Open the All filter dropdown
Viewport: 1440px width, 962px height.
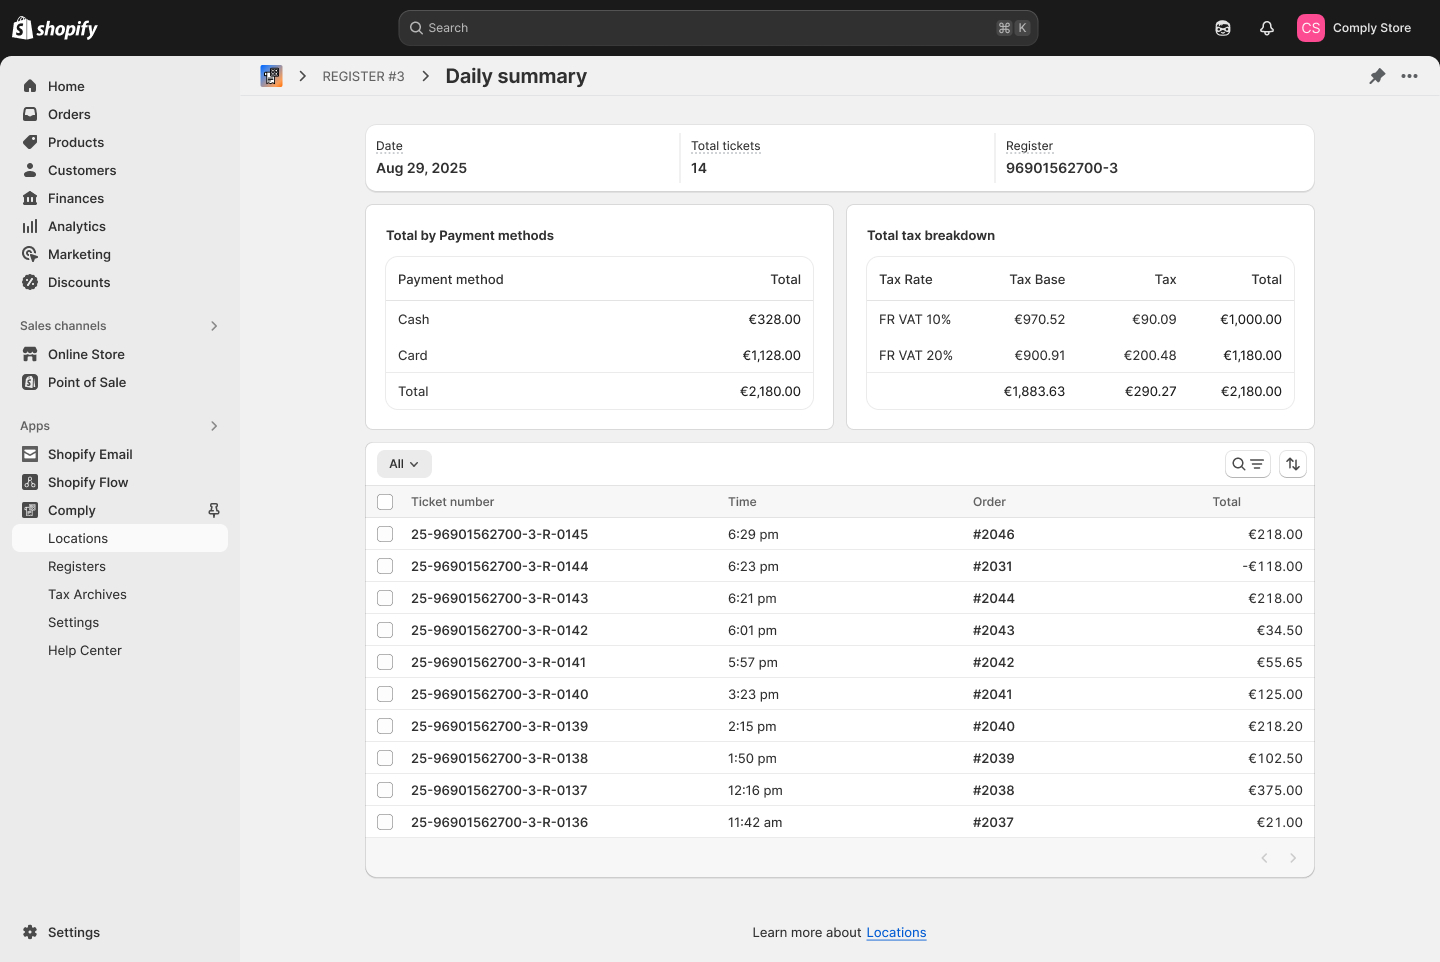pos(404,464)
